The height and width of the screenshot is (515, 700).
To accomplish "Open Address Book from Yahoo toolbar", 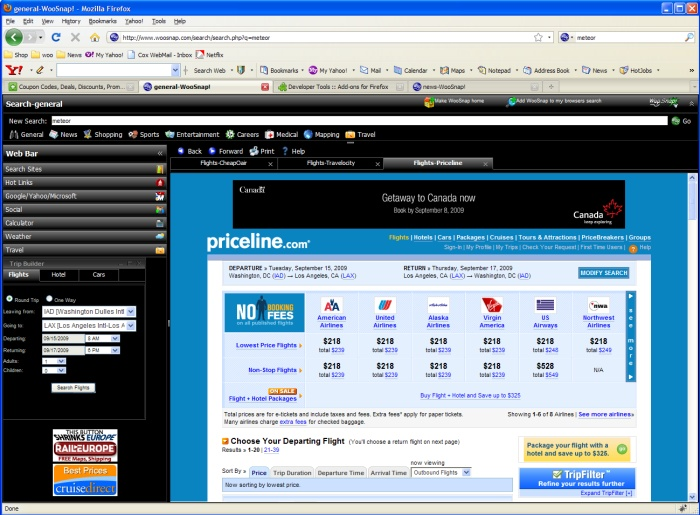I will [546, 71].
